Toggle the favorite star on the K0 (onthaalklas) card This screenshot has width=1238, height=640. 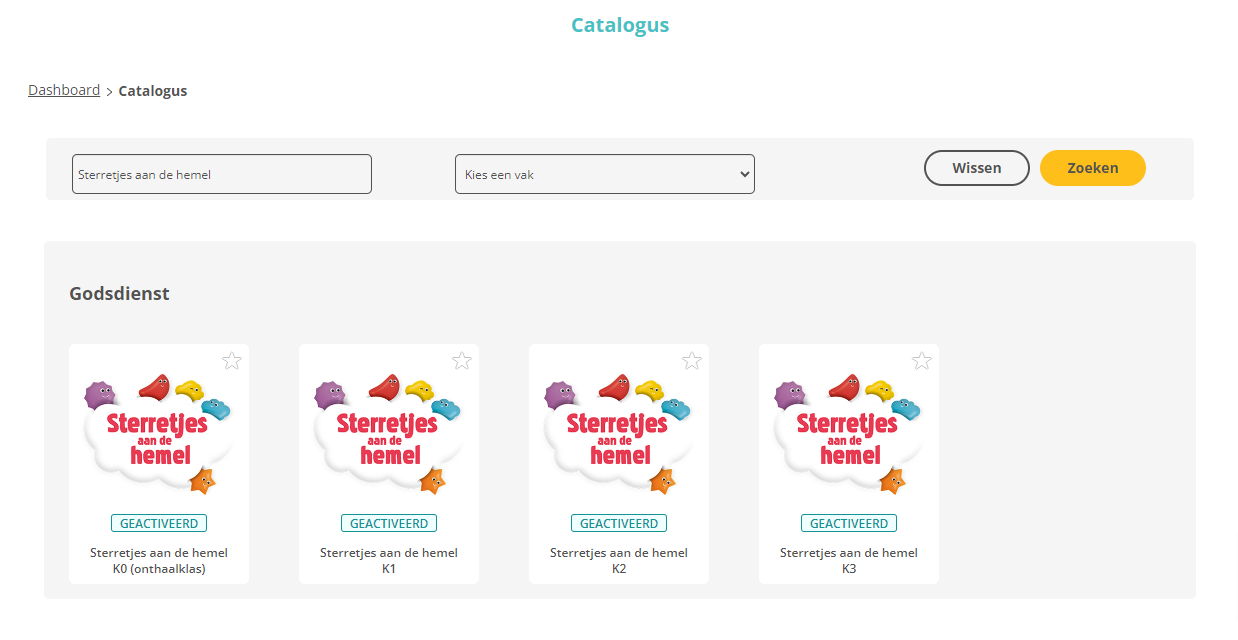pyautogui.click(x=231, y=360)
